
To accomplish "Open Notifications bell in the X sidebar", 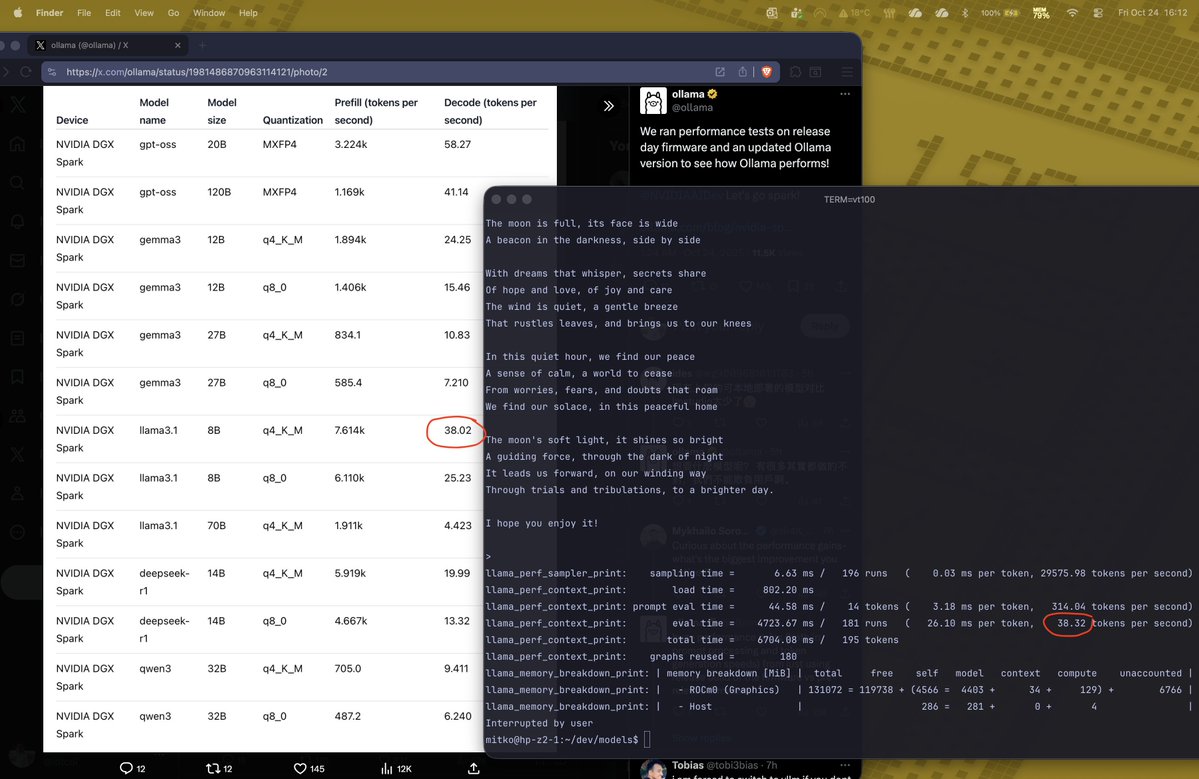I will 18,222.
